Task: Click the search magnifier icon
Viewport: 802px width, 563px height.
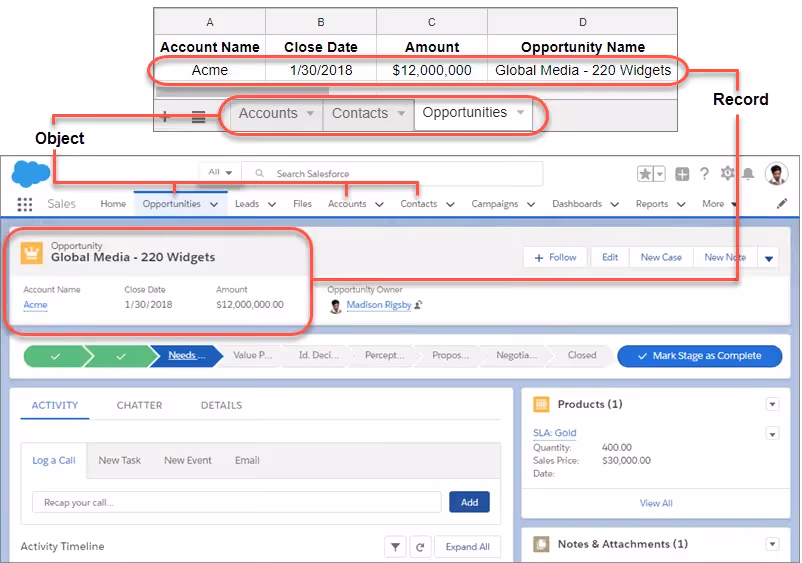Action: click(x=259, y=173)
